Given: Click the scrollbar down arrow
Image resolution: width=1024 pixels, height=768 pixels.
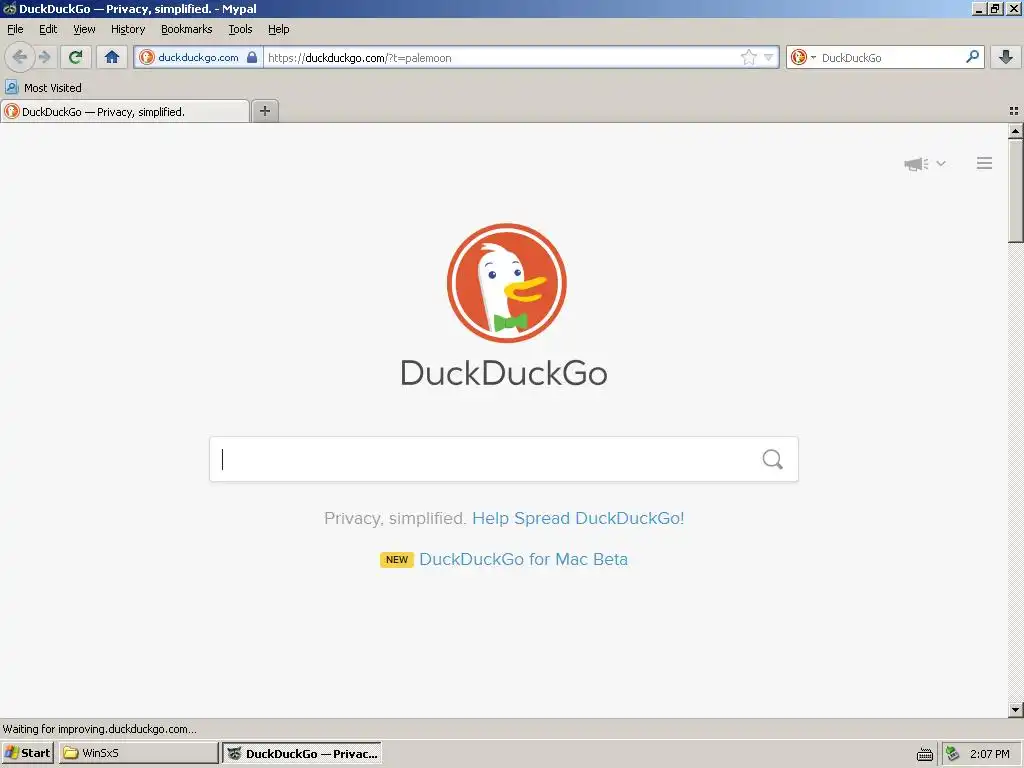Looking at the screenshot, I should 1015,709.
